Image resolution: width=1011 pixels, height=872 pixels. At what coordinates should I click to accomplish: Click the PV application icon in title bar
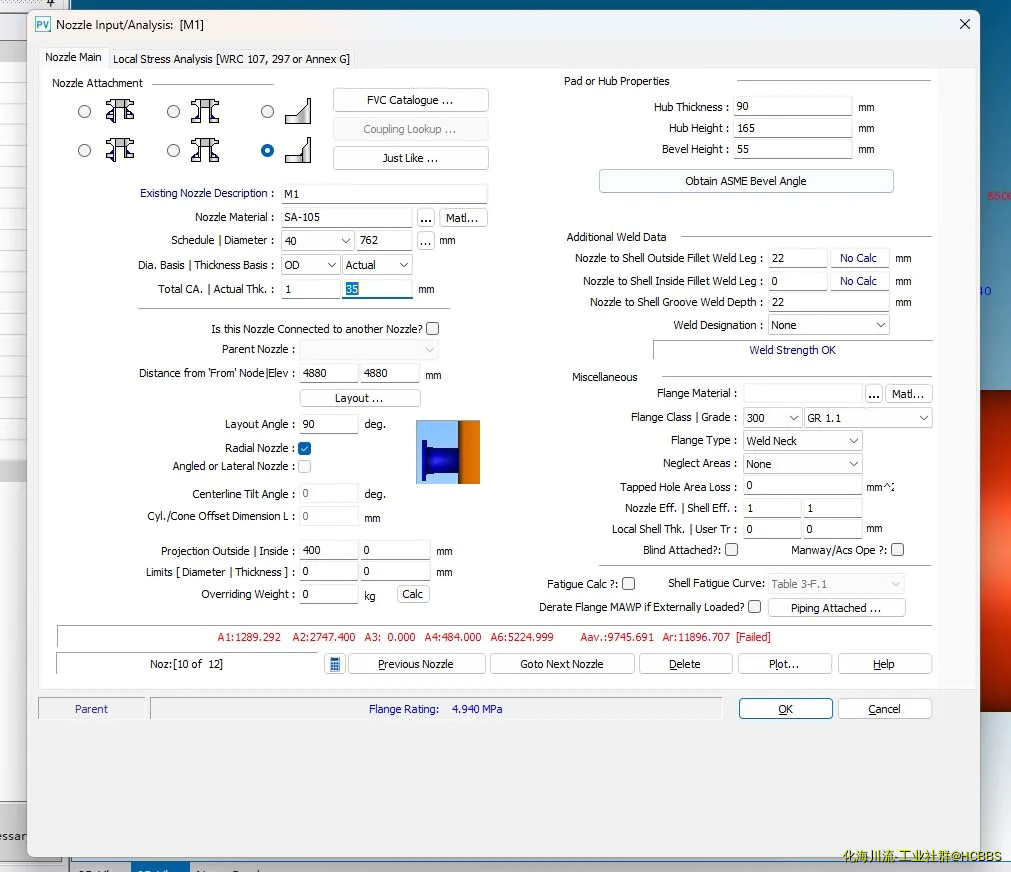(x=43, y=25)
